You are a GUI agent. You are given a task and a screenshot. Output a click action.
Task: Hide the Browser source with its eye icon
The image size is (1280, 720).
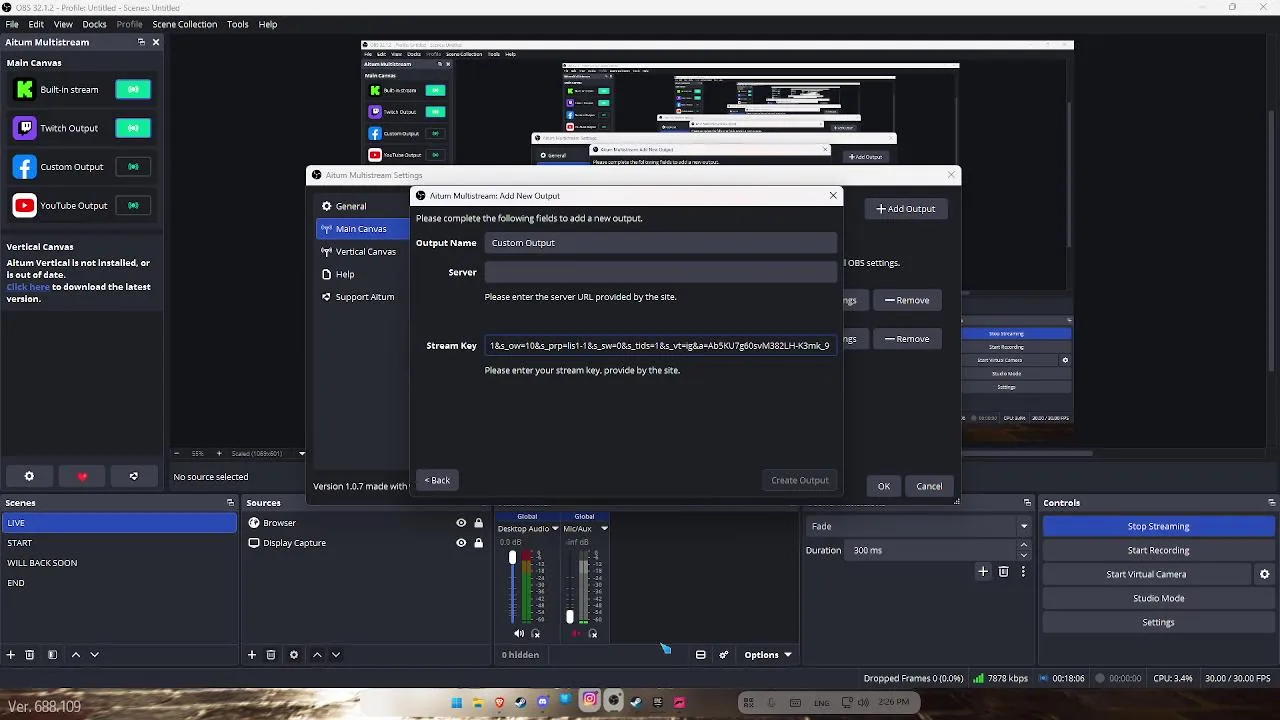[461, 523]
